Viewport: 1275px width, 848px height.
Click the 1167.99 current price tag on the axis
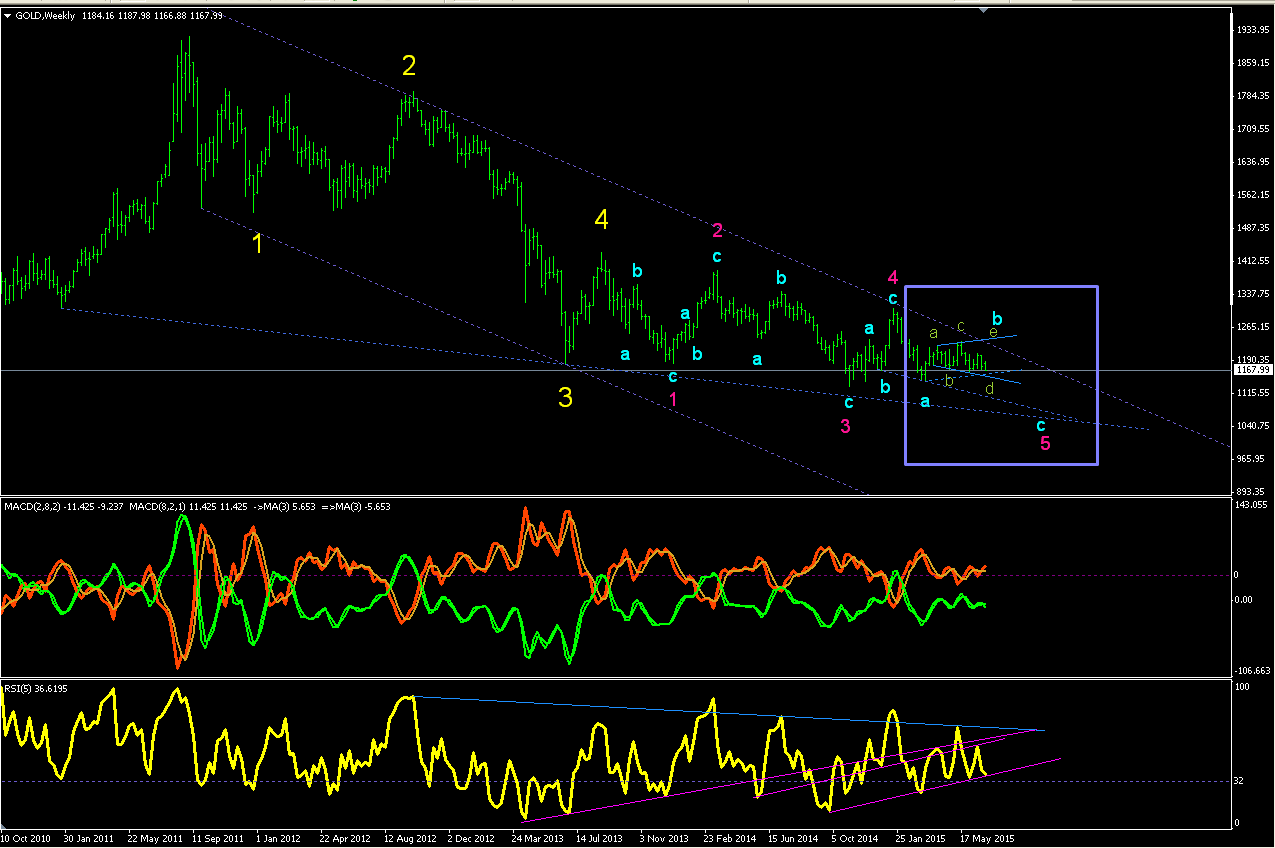pyautogui.click(x=1253, y=370)
